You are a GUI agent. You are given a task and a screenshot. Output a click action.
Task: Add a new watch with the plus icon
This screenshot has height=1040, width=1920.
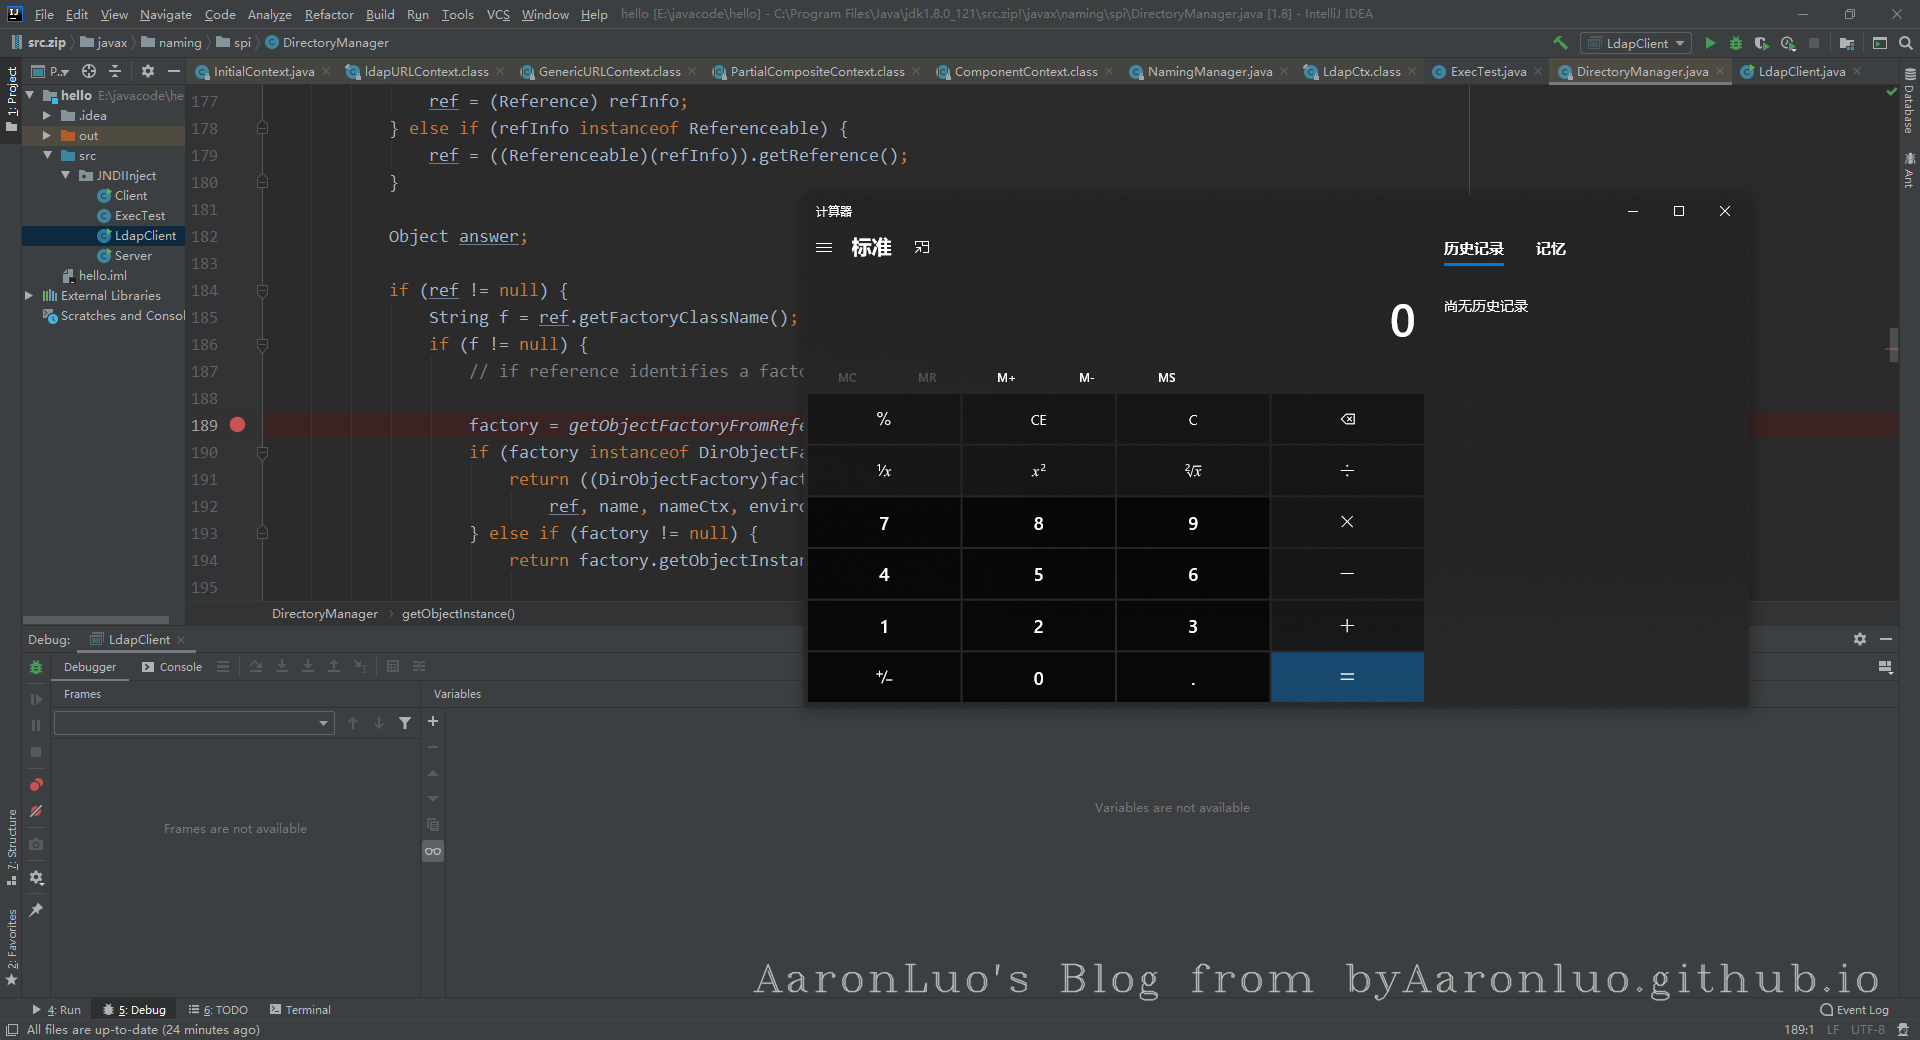click(x=433, y=721)
